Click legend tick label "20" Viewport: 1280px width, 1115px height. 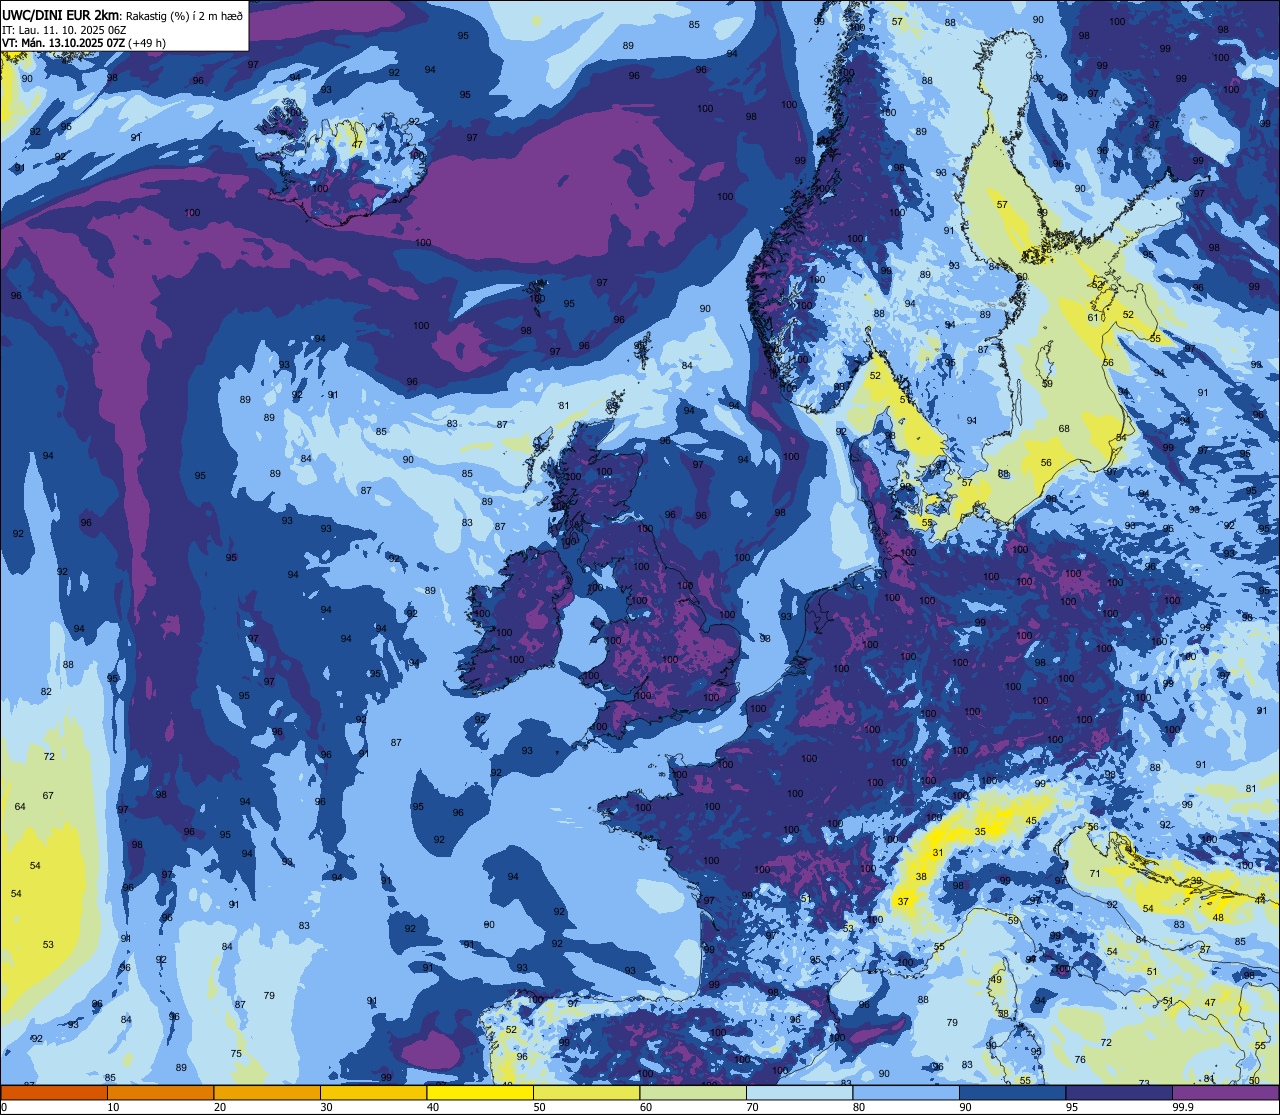(x=220, y=1107)
